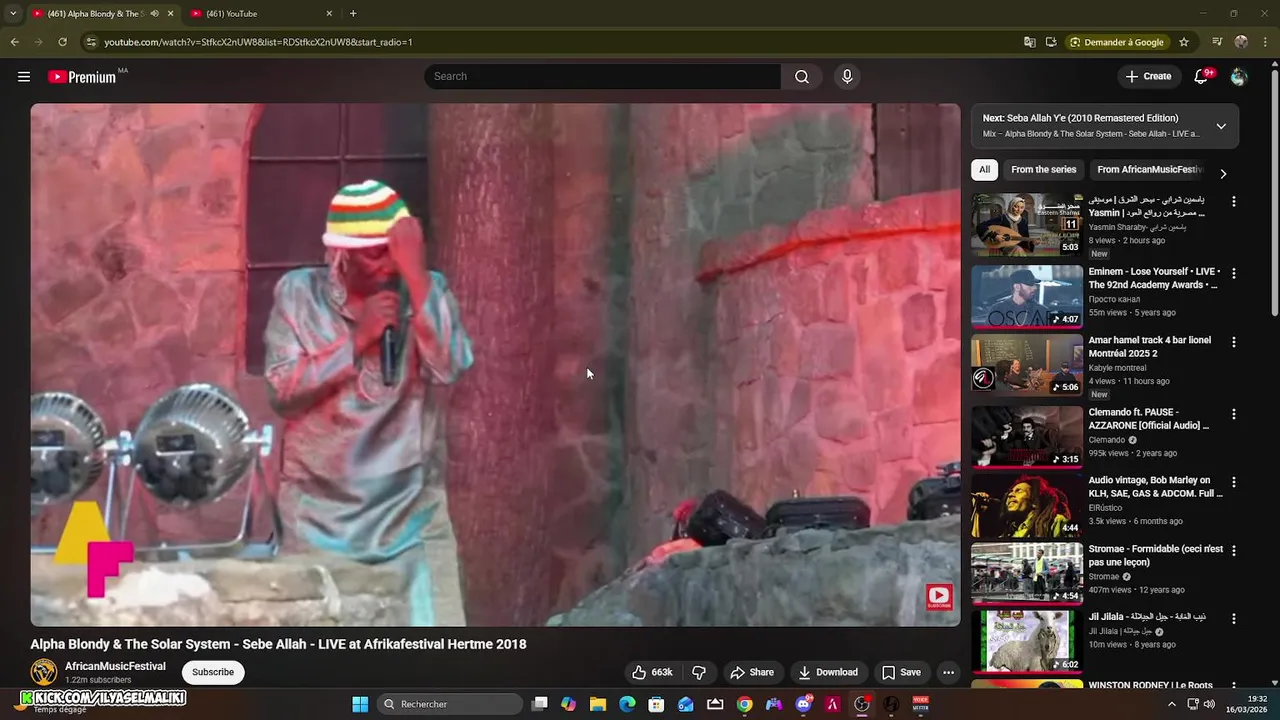1280x720 pixels.
Task: Save the video to a playlist
Action: point(901,672)
